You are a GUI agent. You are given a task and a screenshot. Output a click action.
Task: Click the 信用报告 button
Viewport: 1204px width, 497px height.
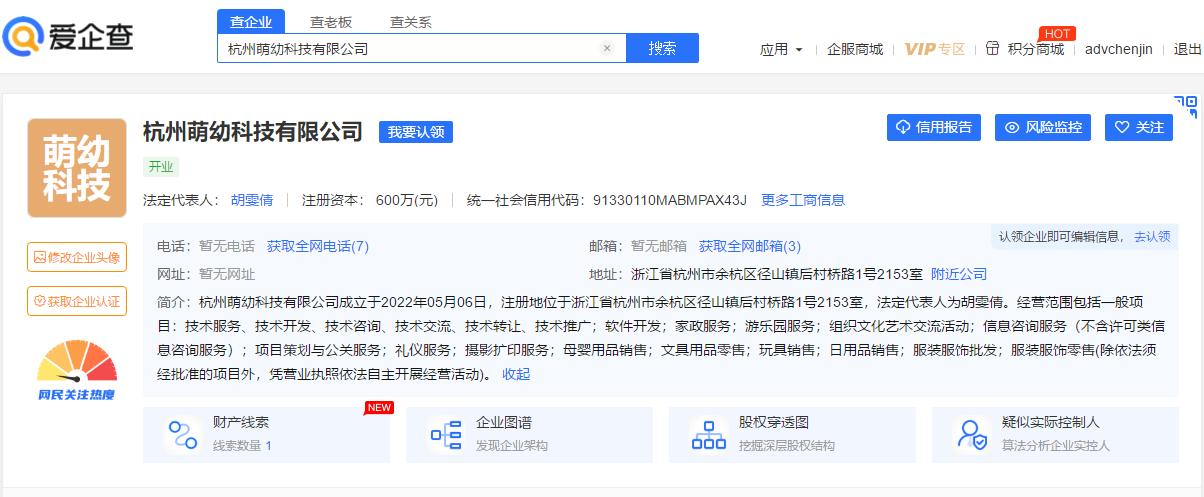934,127
